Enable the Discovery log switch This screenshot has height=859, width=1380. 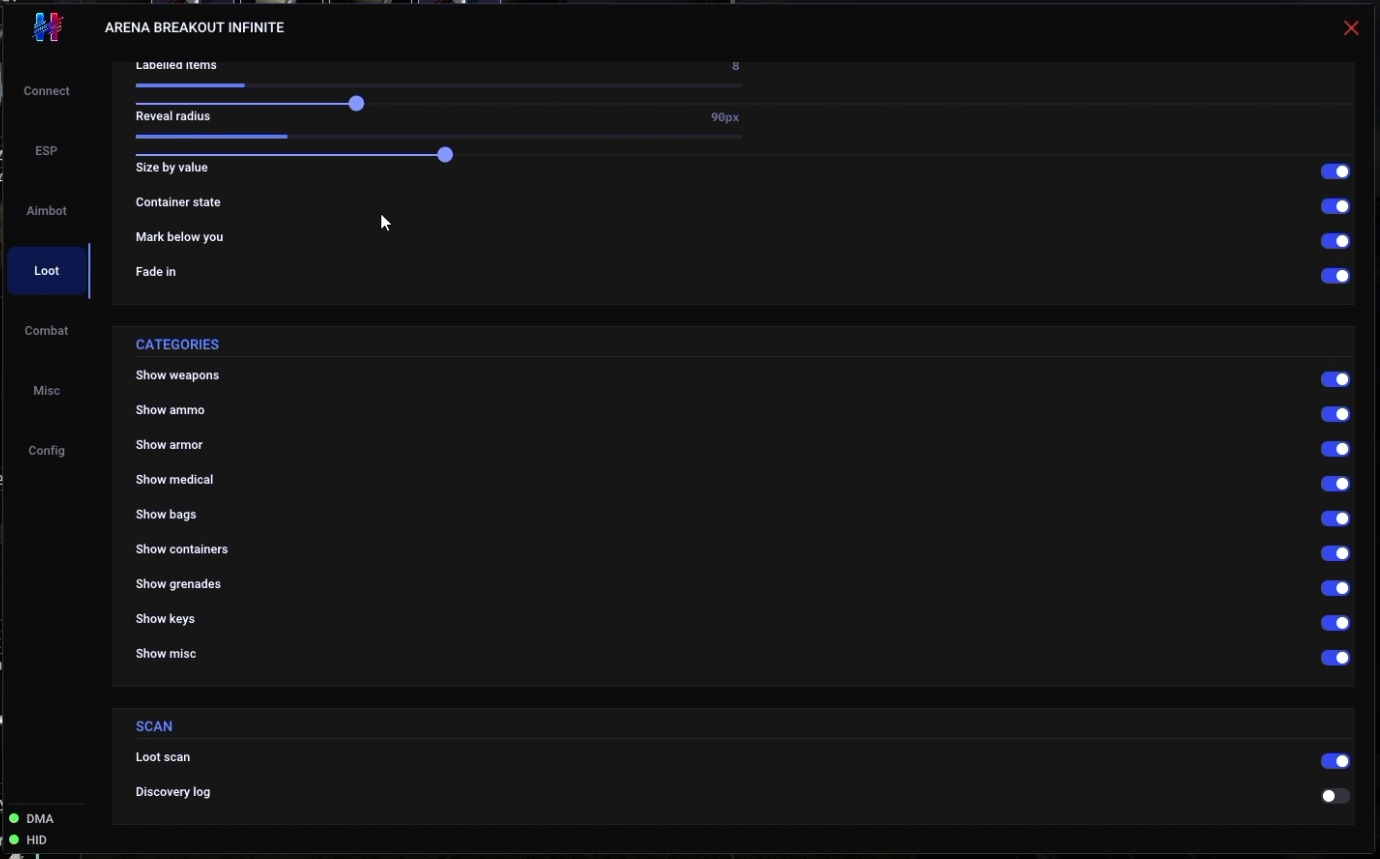click(x=1335, y=796)
